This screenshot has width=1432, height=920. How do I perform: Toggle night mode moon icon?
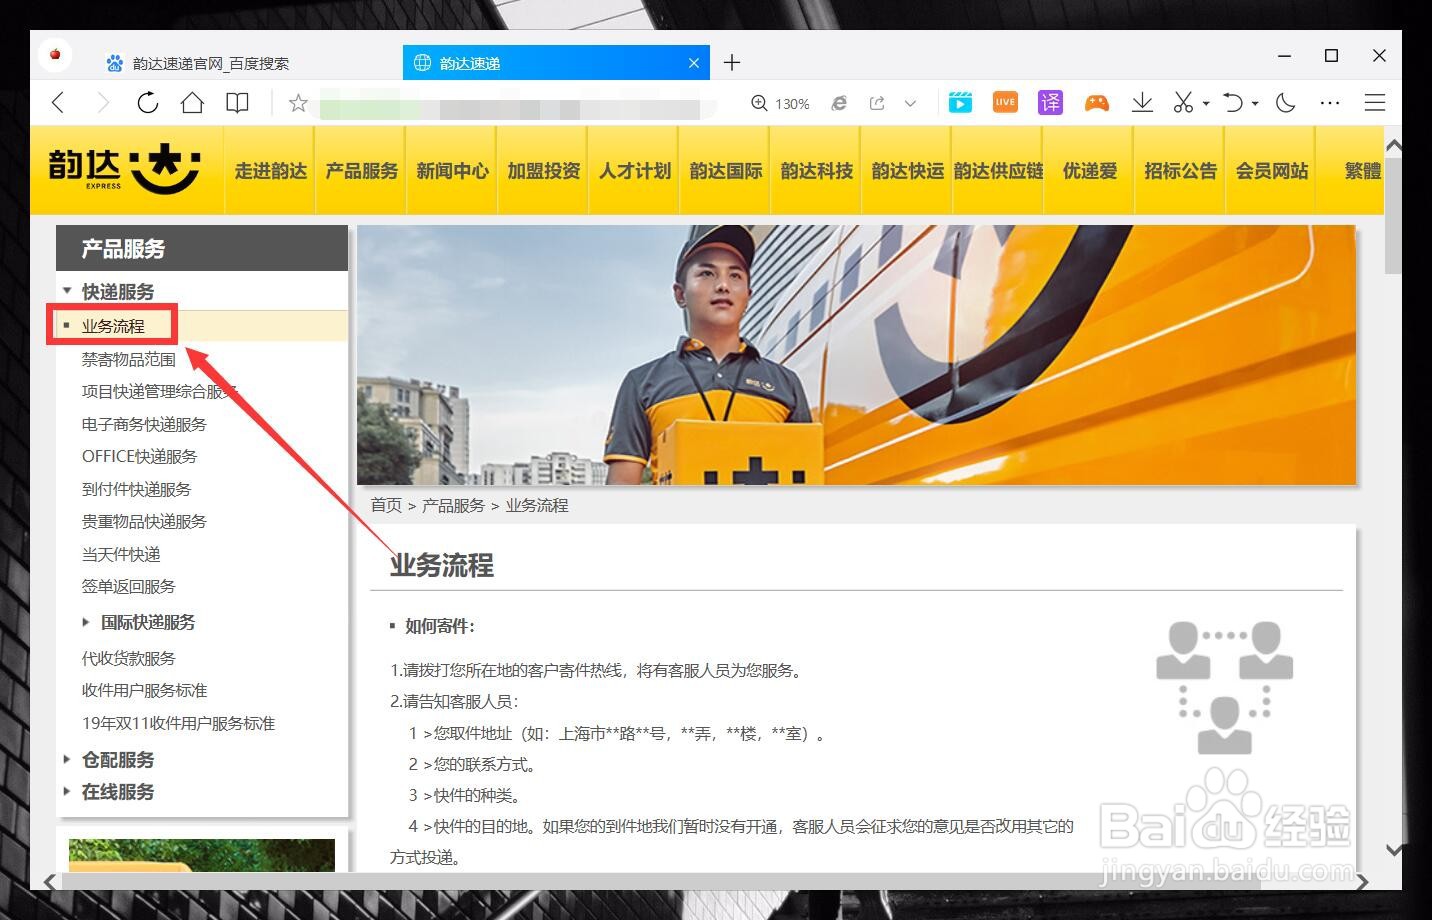point(1286,102)
